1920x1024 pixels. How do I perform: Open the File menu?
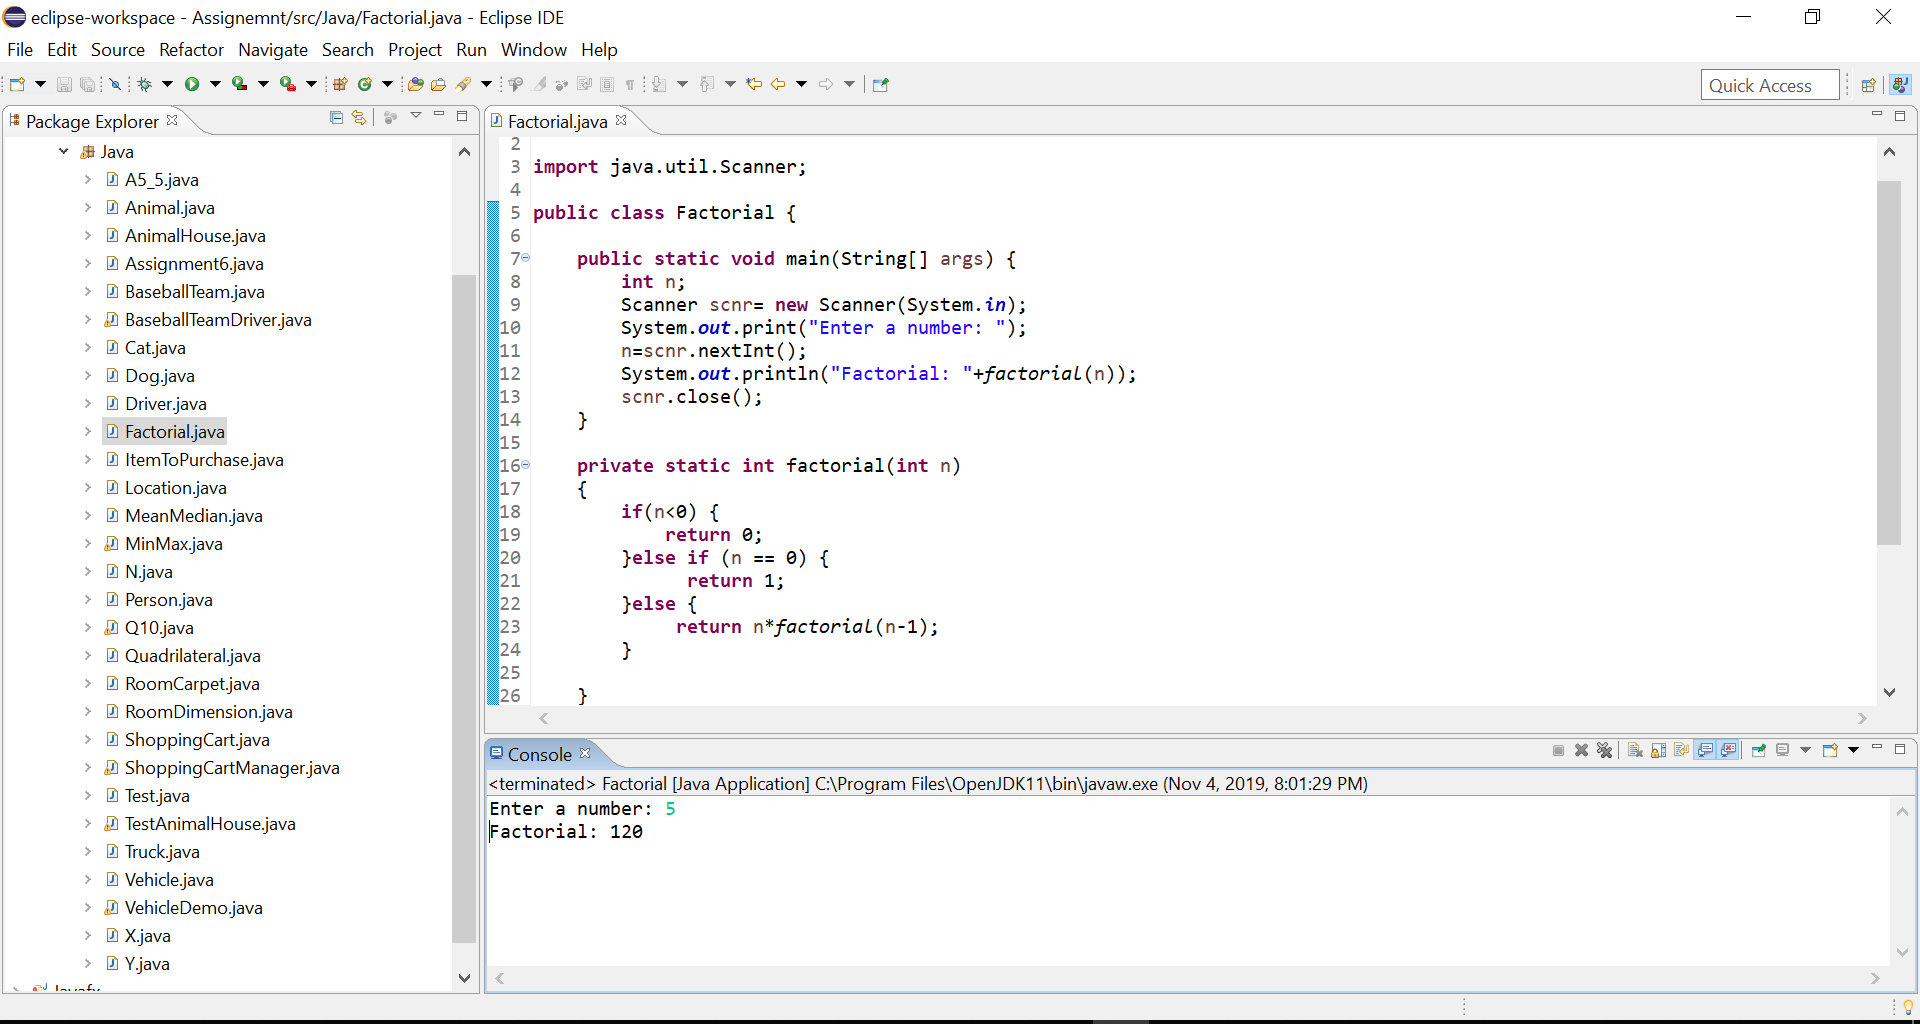click(x=20, y=50)
